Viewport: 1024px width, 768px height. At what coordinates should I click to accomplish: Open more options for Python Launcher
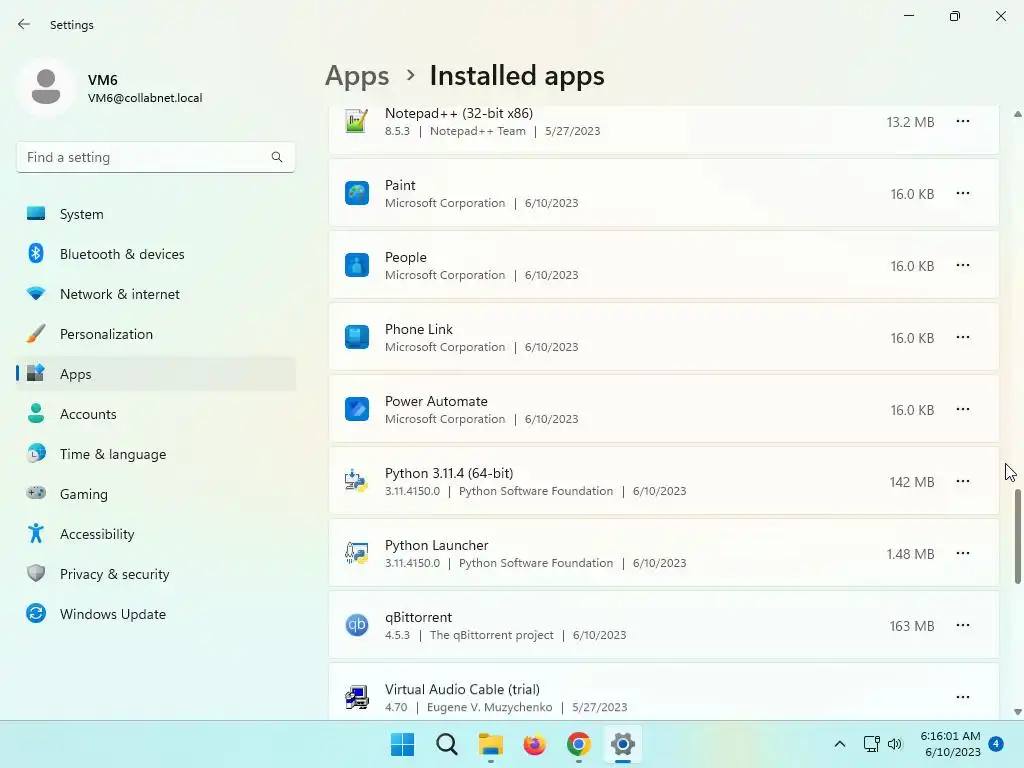pyautogui.click(x=963, y=553)
